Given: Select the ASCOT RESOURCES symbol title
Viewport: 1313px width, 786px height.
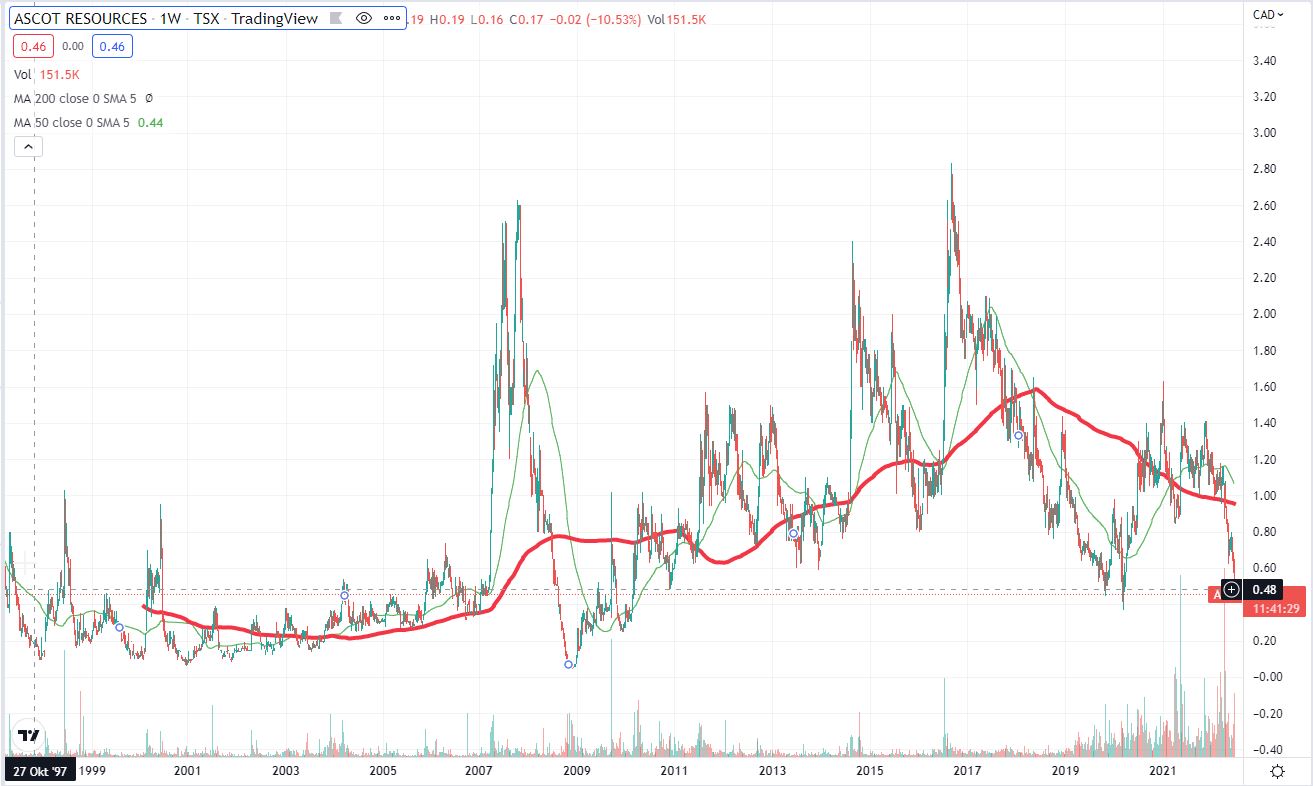Looking at the screenshot, I should 82,18.
